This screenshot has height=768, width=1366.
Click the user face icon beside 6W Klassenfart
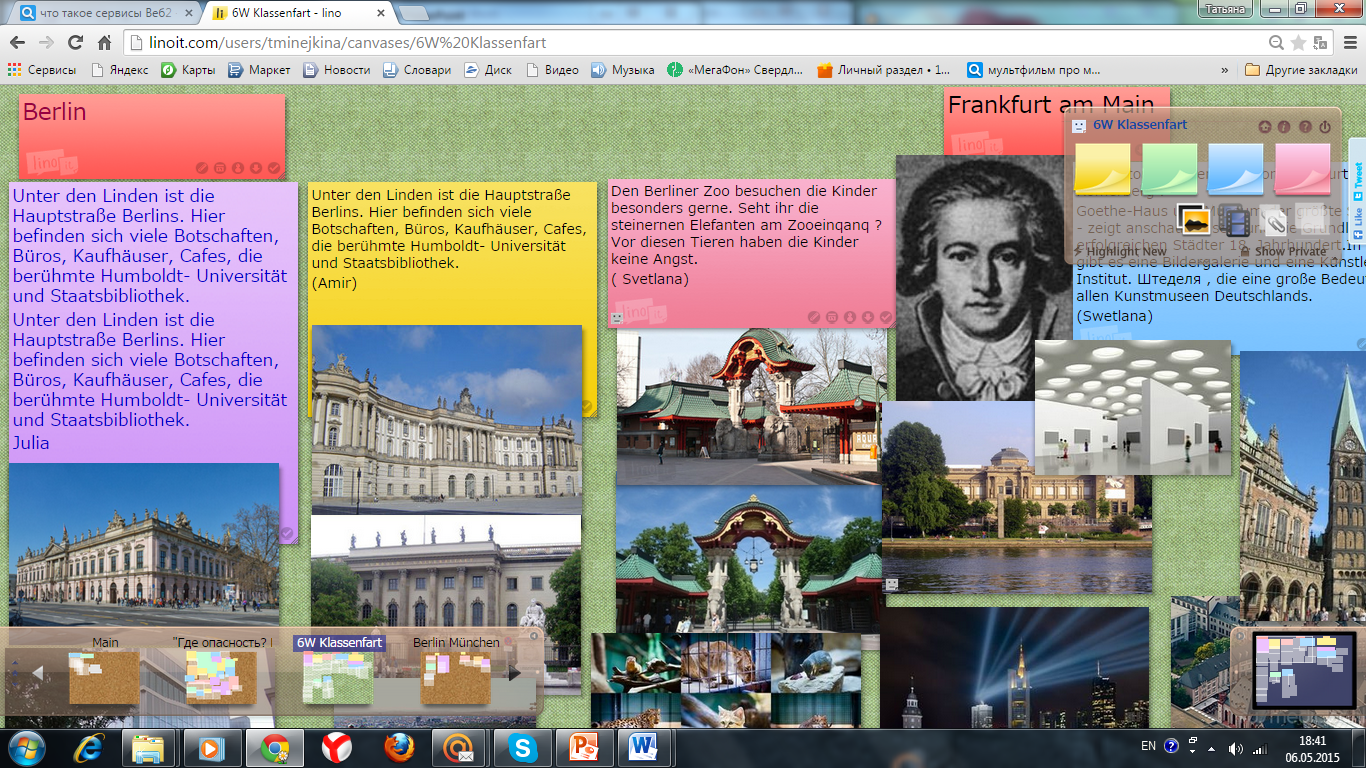pyautogui.click(x=1079, y=126)
